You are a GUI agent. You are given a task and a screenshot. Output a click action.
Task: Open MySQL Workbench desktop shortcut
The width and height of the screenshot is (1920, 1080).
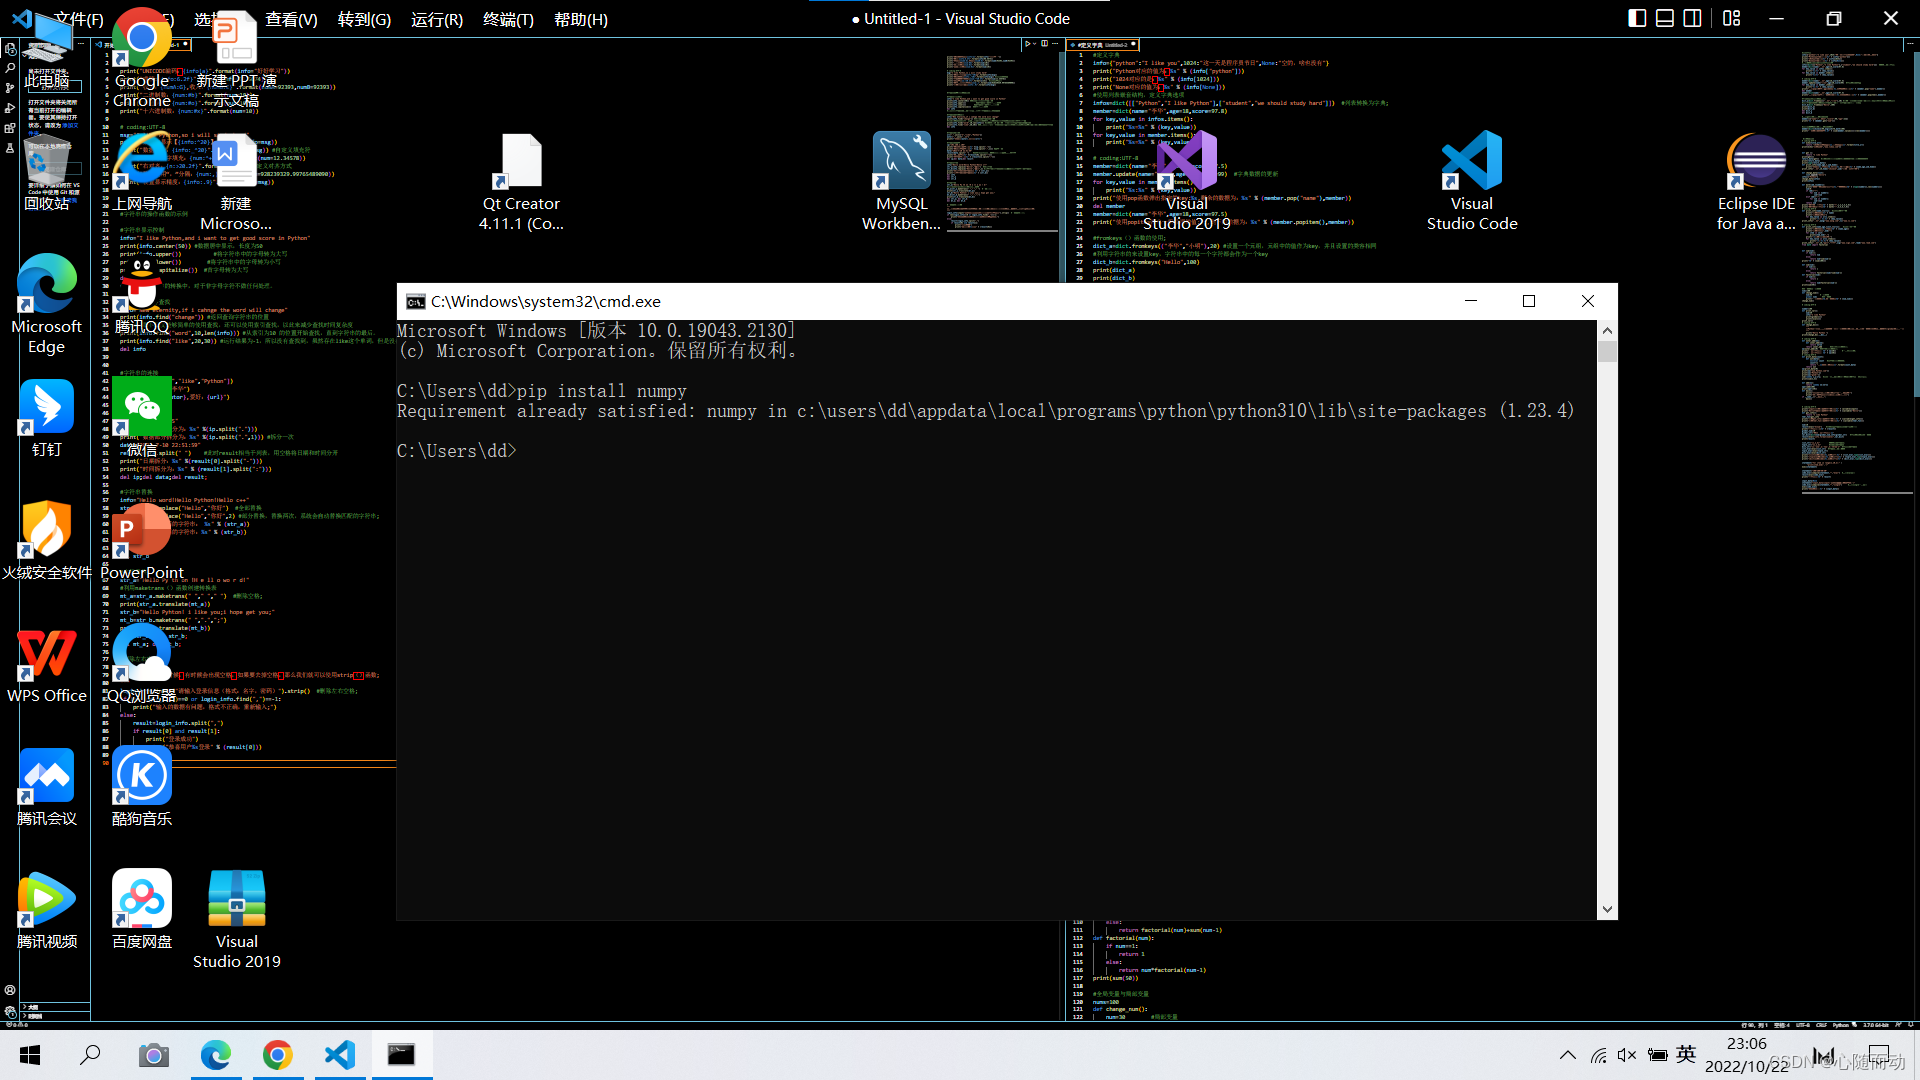pos(901,162)
